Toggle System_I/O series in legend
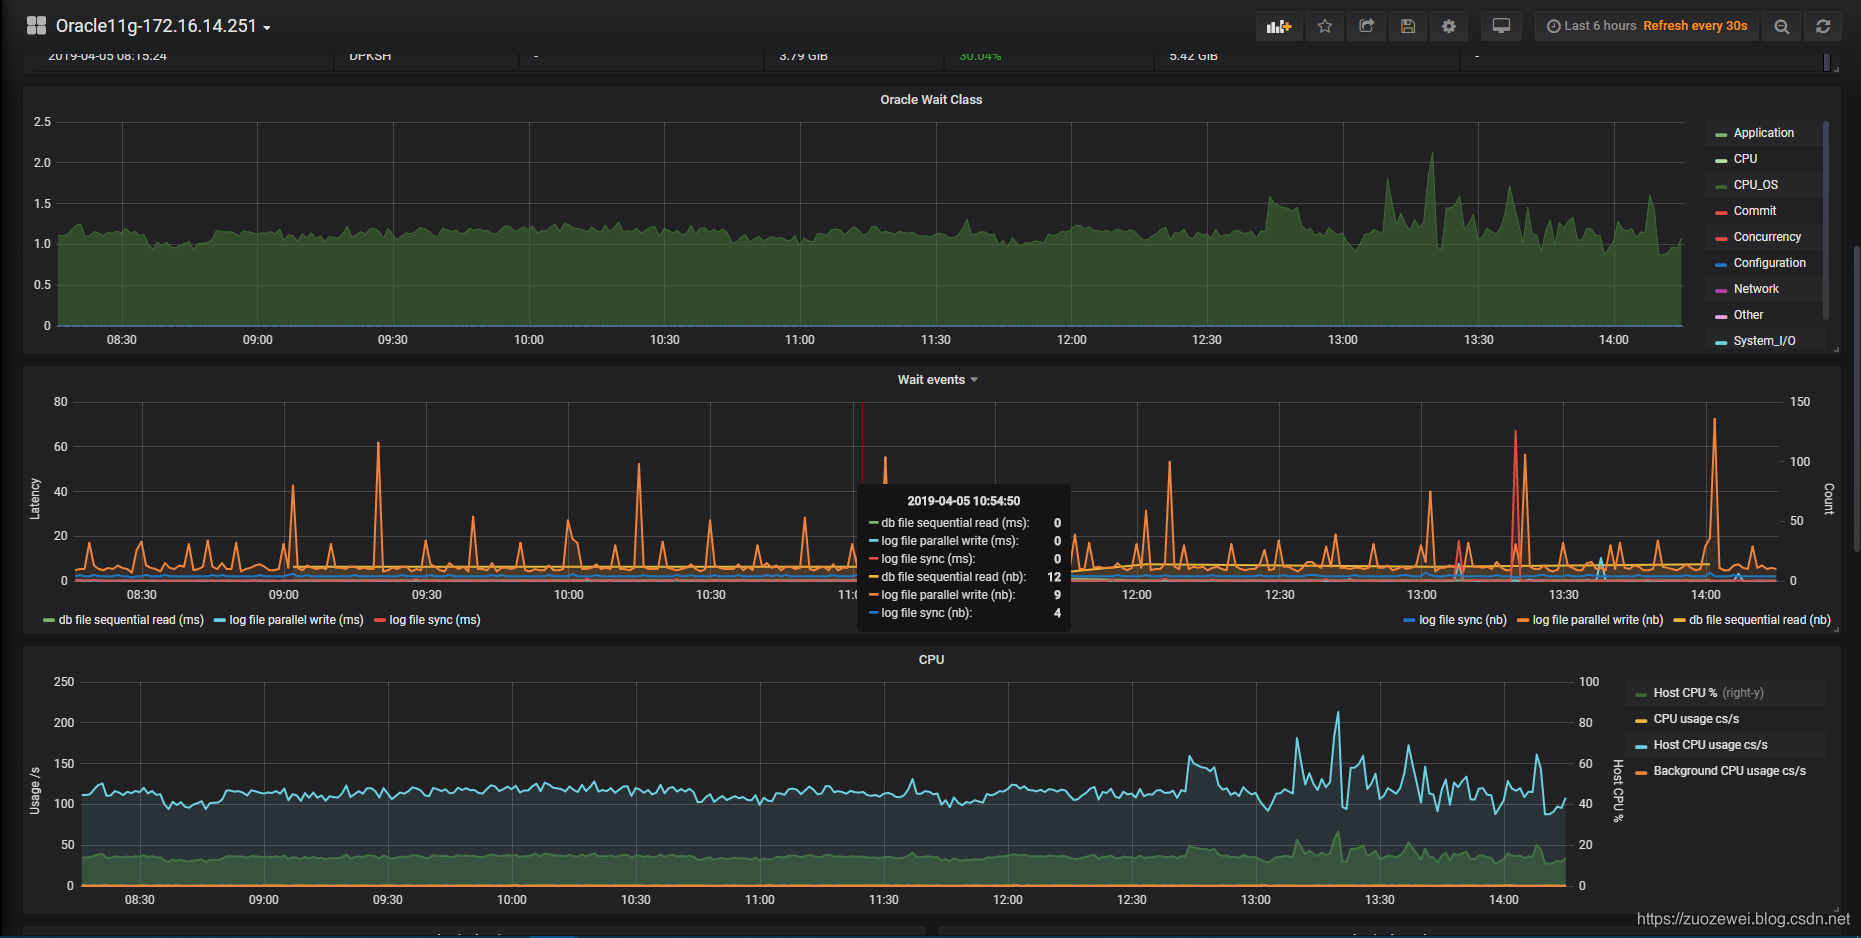 click(x=1764, y=341)
